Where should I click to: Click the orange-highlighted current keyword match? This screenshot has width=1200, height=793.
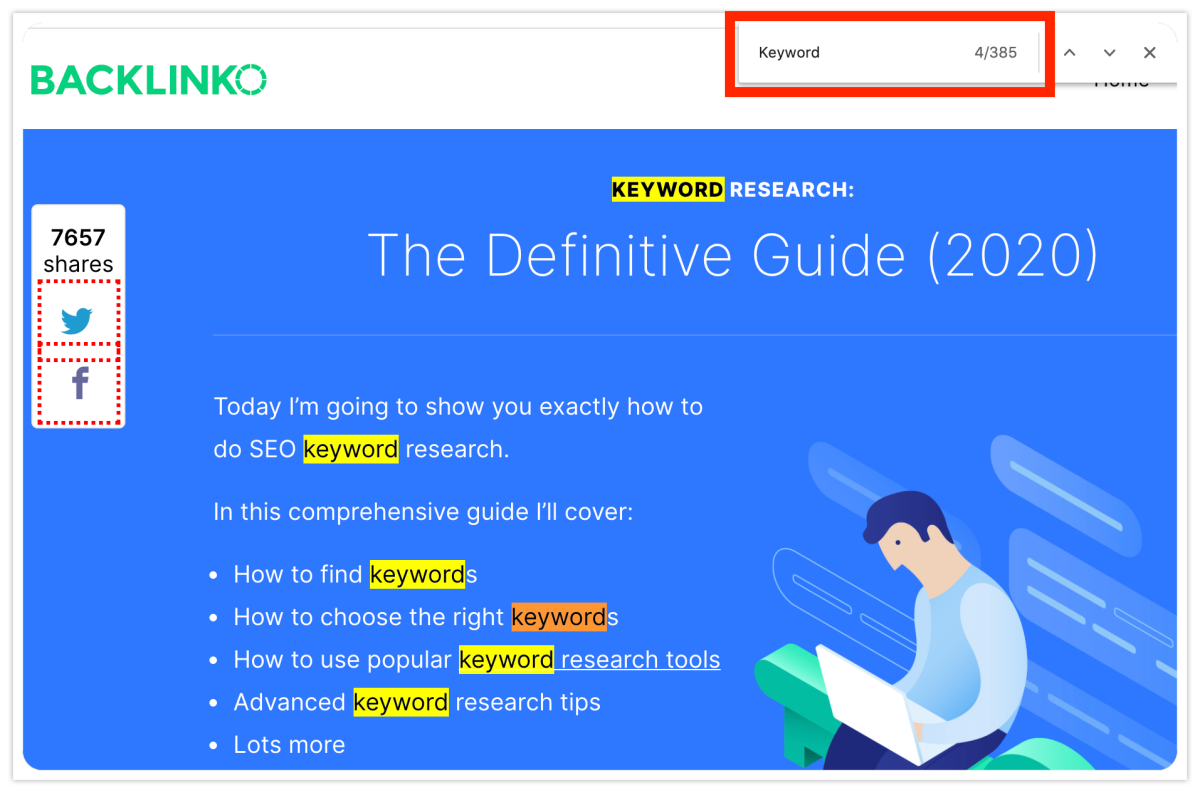pos(558,617)
